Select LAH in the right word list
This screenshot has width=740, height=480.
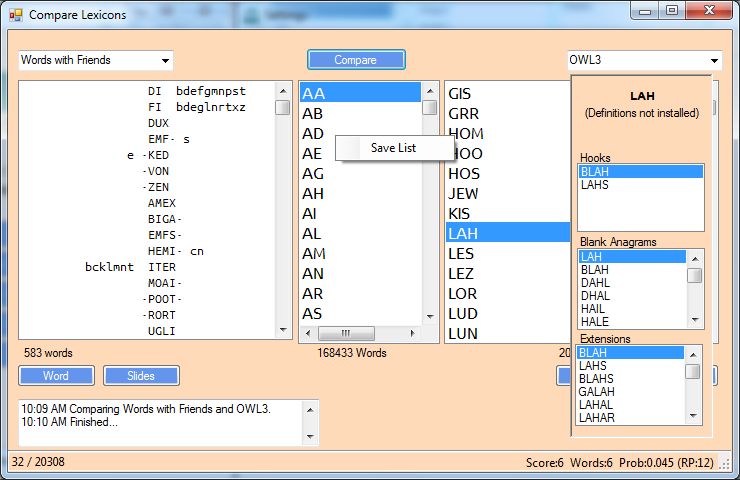click(508, 233)
